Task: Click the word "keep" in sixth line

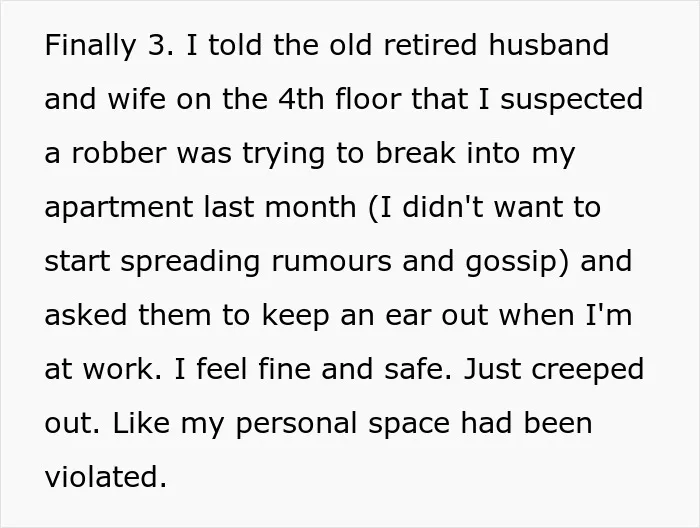Action: coord(296,317)
